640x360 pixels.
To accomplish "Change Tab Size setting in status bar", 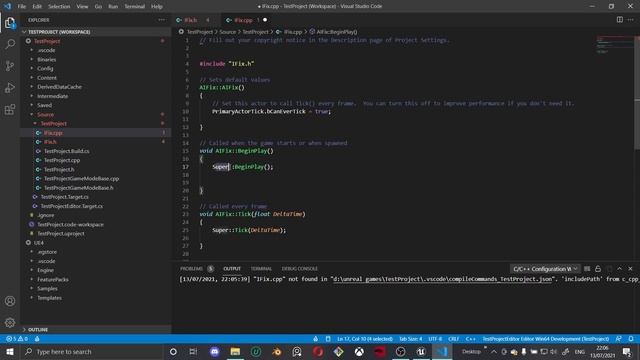I will coord(411,339).
